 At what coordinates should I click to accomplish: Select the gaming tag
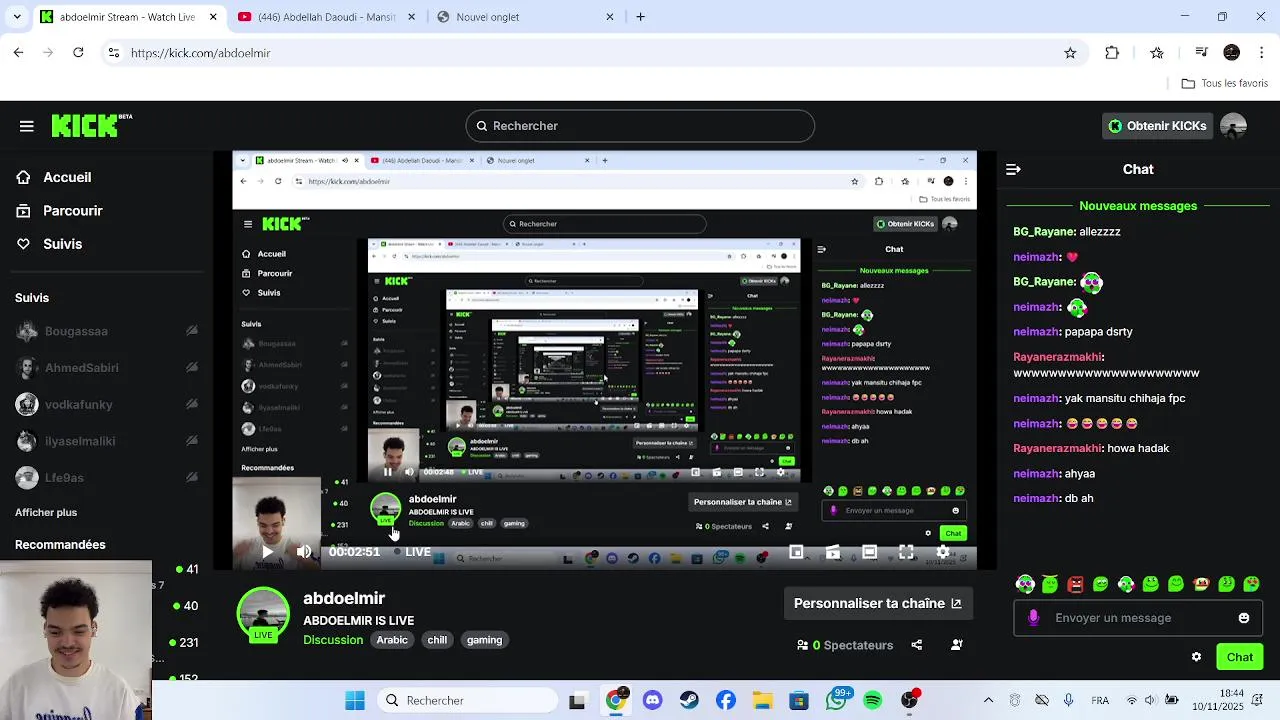point(484,640)
